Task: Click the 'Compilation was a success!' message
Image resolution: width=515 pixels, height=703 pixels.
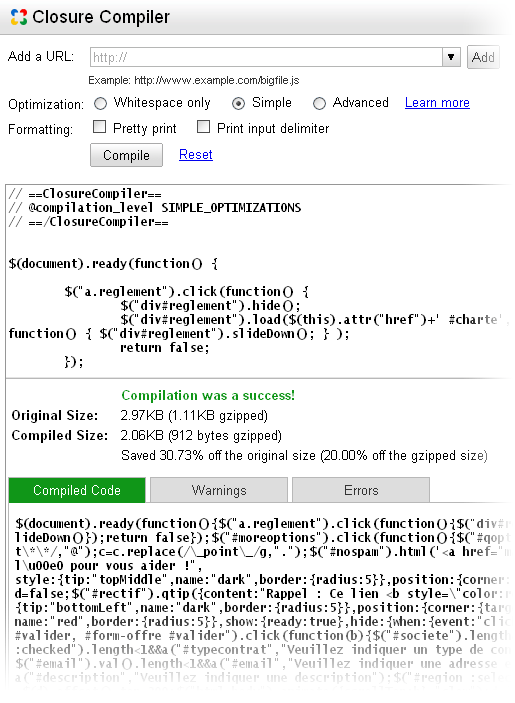Action: [208, 395]
